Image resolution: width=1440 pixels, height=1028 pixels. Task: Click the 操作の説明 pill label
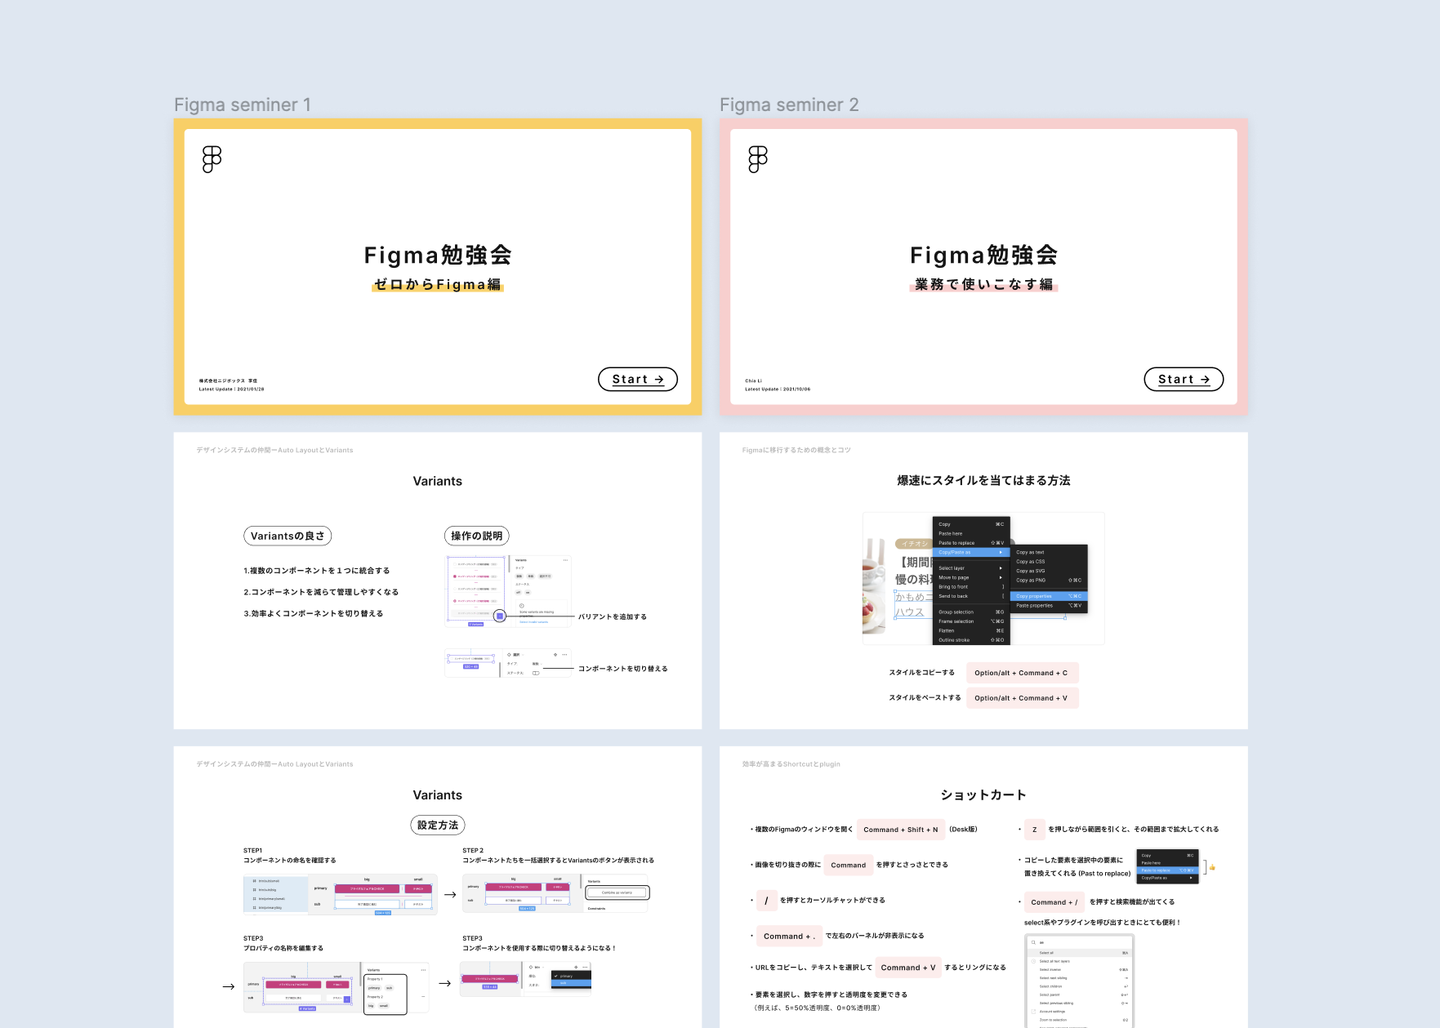click(477, 536)
